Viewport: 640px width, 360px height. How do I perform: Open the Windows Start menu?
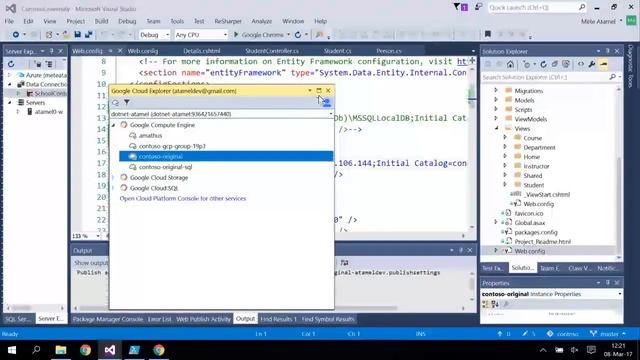click(x=12, y=350)
